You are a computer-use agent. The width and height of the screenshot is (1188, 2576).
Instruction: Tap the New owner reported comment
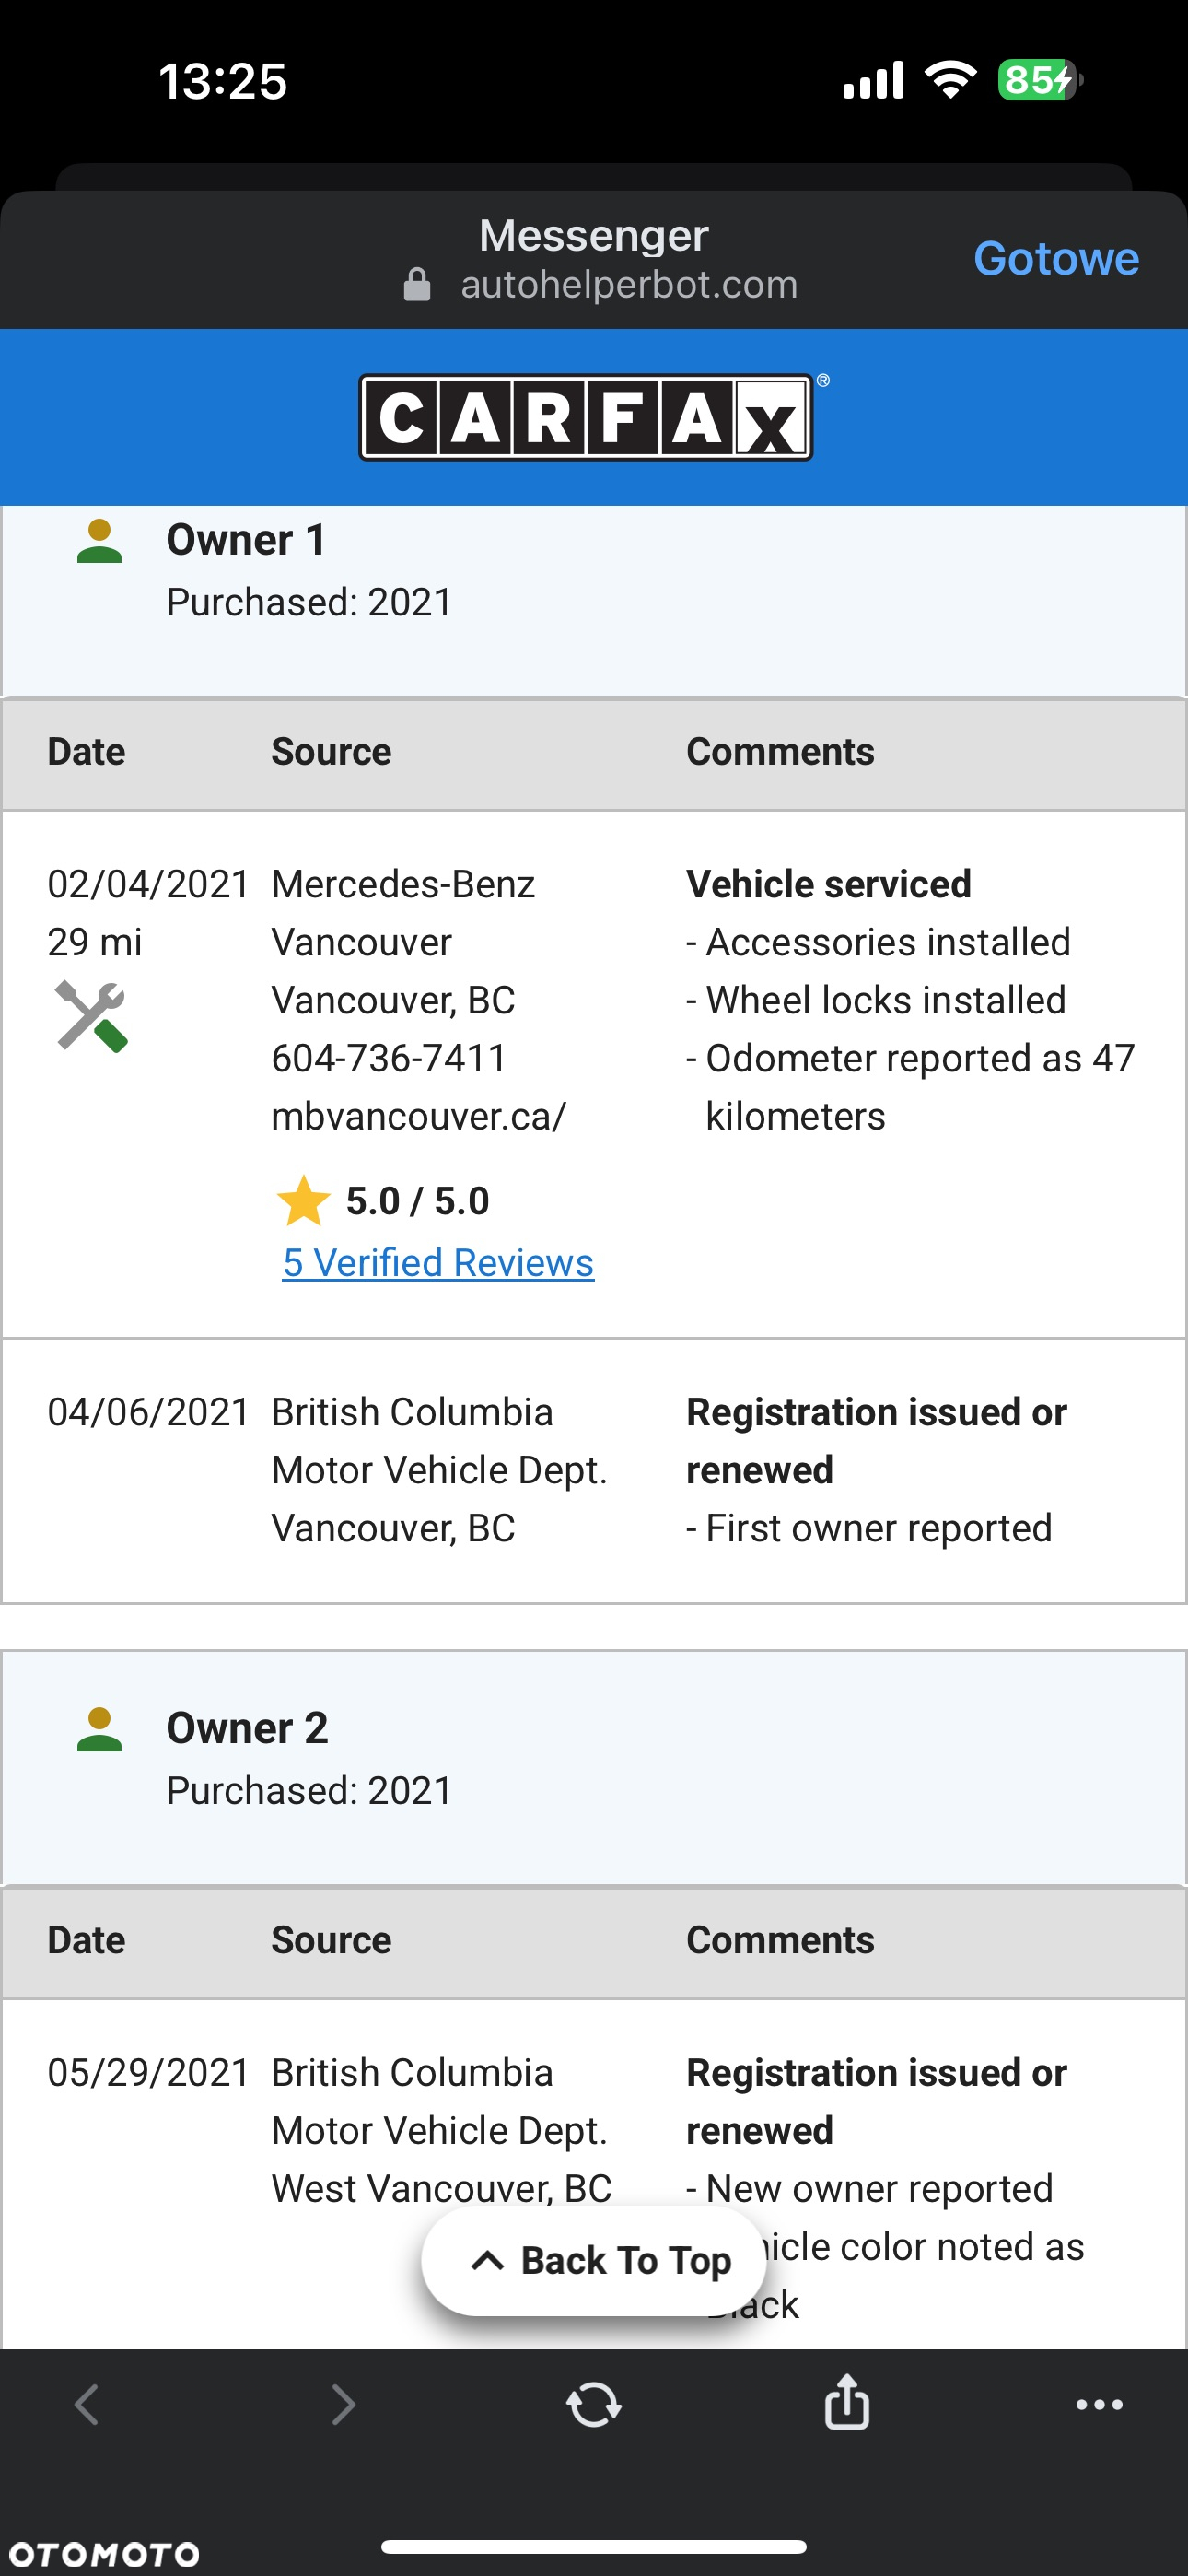pyautogui.click(x=870, y=2189)
